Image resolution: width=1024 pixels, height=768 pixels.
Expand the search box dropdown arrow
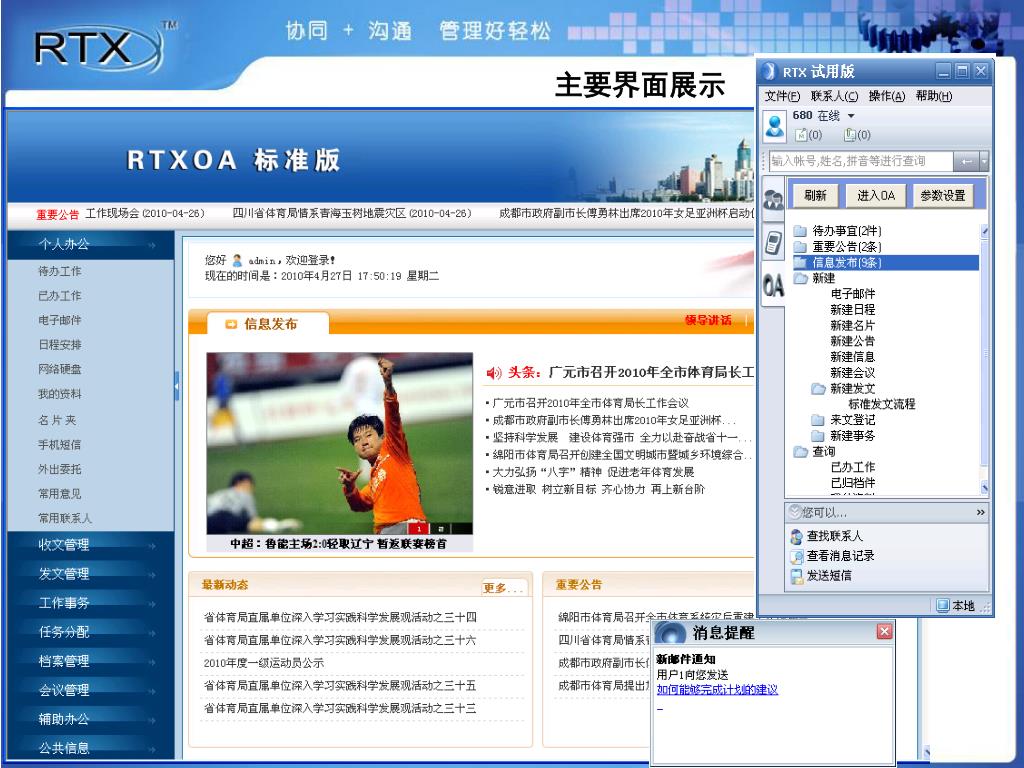click(x=984, y=161)
